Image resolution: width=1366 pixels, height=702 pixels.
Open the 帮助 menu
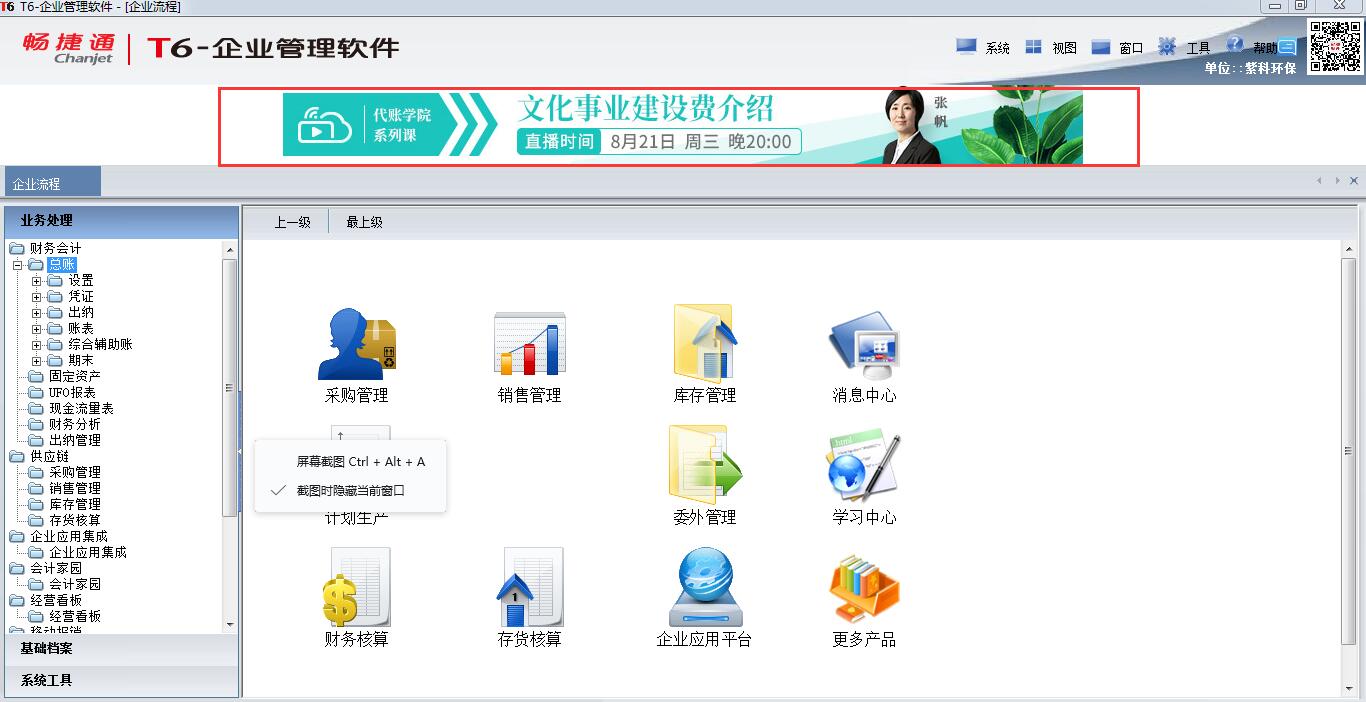click(x=1265, y=48)
